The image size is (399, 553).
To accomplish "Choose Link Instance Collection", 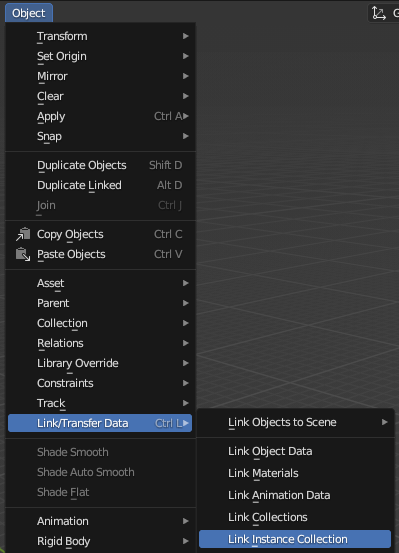I will 295,539.
